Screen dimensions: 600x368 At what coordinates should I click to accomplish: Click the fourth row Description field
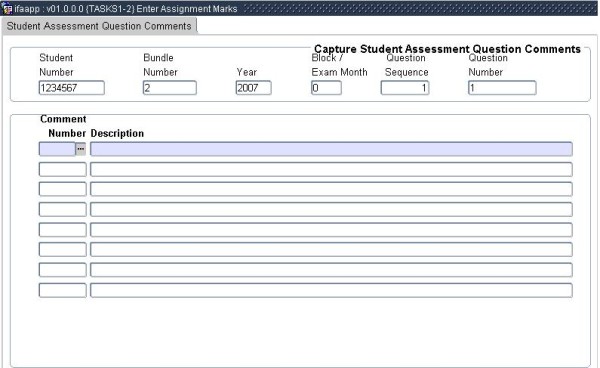coord(331,209)
